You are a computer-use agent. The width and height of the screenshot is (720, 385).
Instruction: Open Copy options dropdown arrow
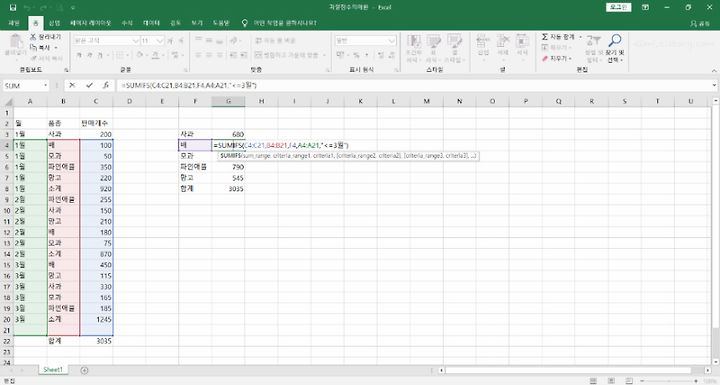click(56, 48)
